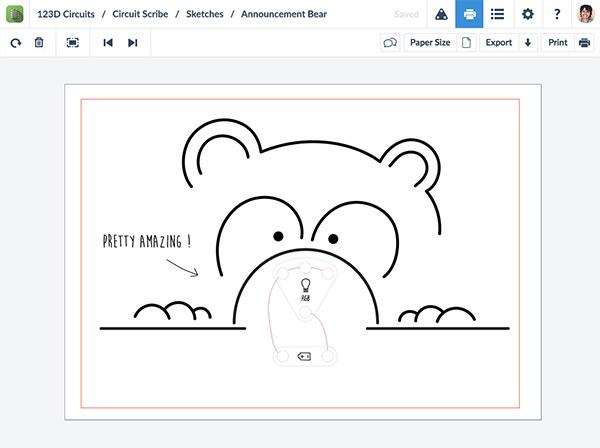
Task: Jump to the next page
Action: (132, 43)
